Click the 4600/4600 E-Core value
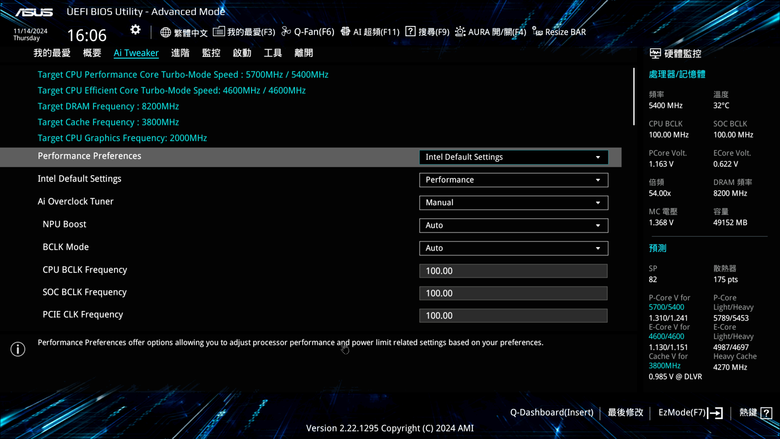This screenshot has width=780, height=439. pos(666,337)
